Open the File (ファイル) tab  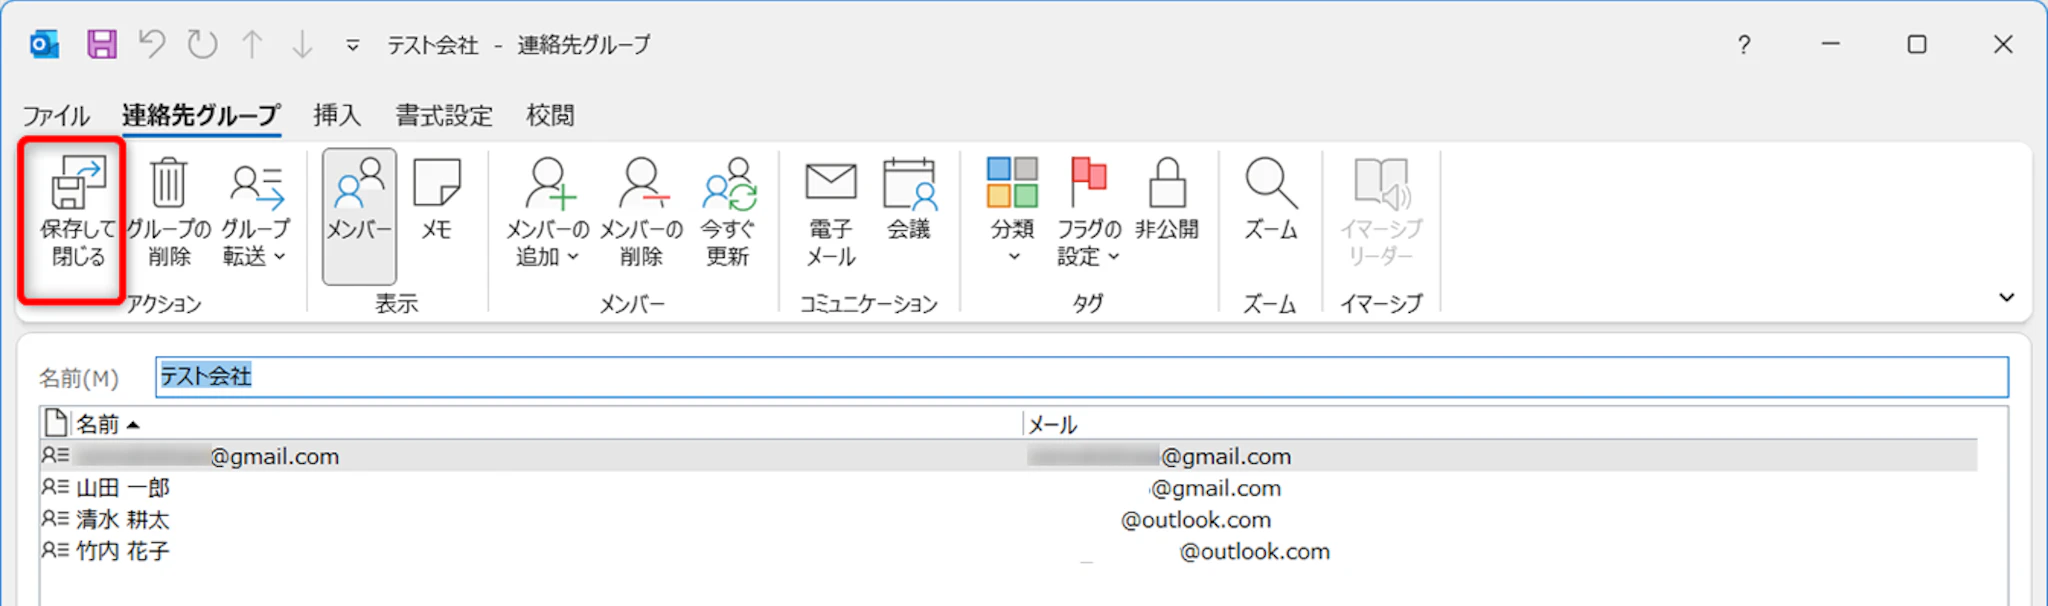pyautogui.click(x=56, y=116)
